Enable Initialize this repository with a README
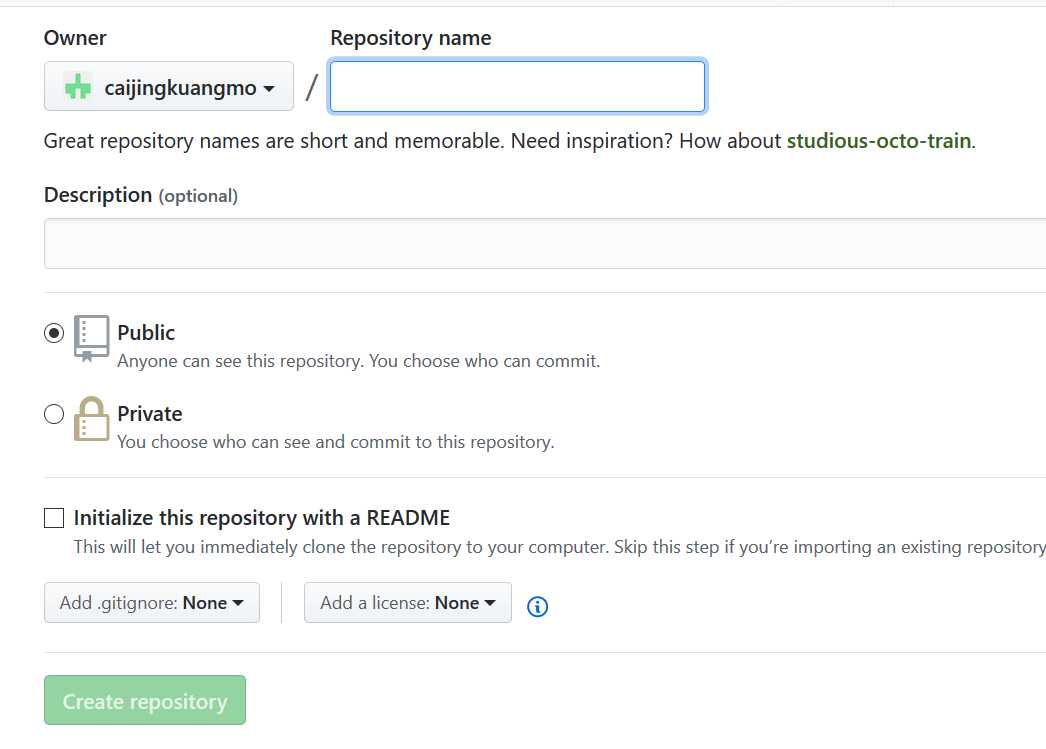The height and width of the screenshot is (749, 1046). (54, 518)
